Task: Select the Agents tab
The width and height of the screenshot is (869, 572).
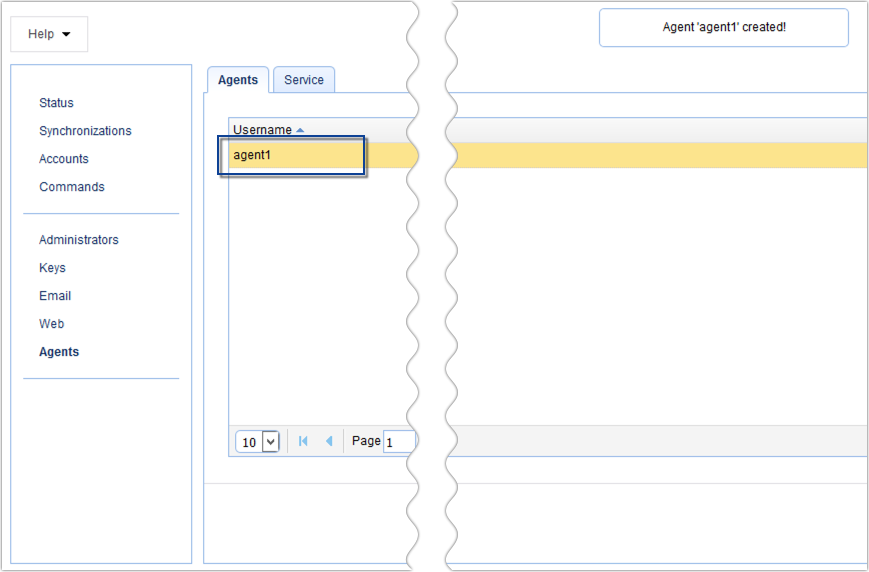Action: (238, 80)
